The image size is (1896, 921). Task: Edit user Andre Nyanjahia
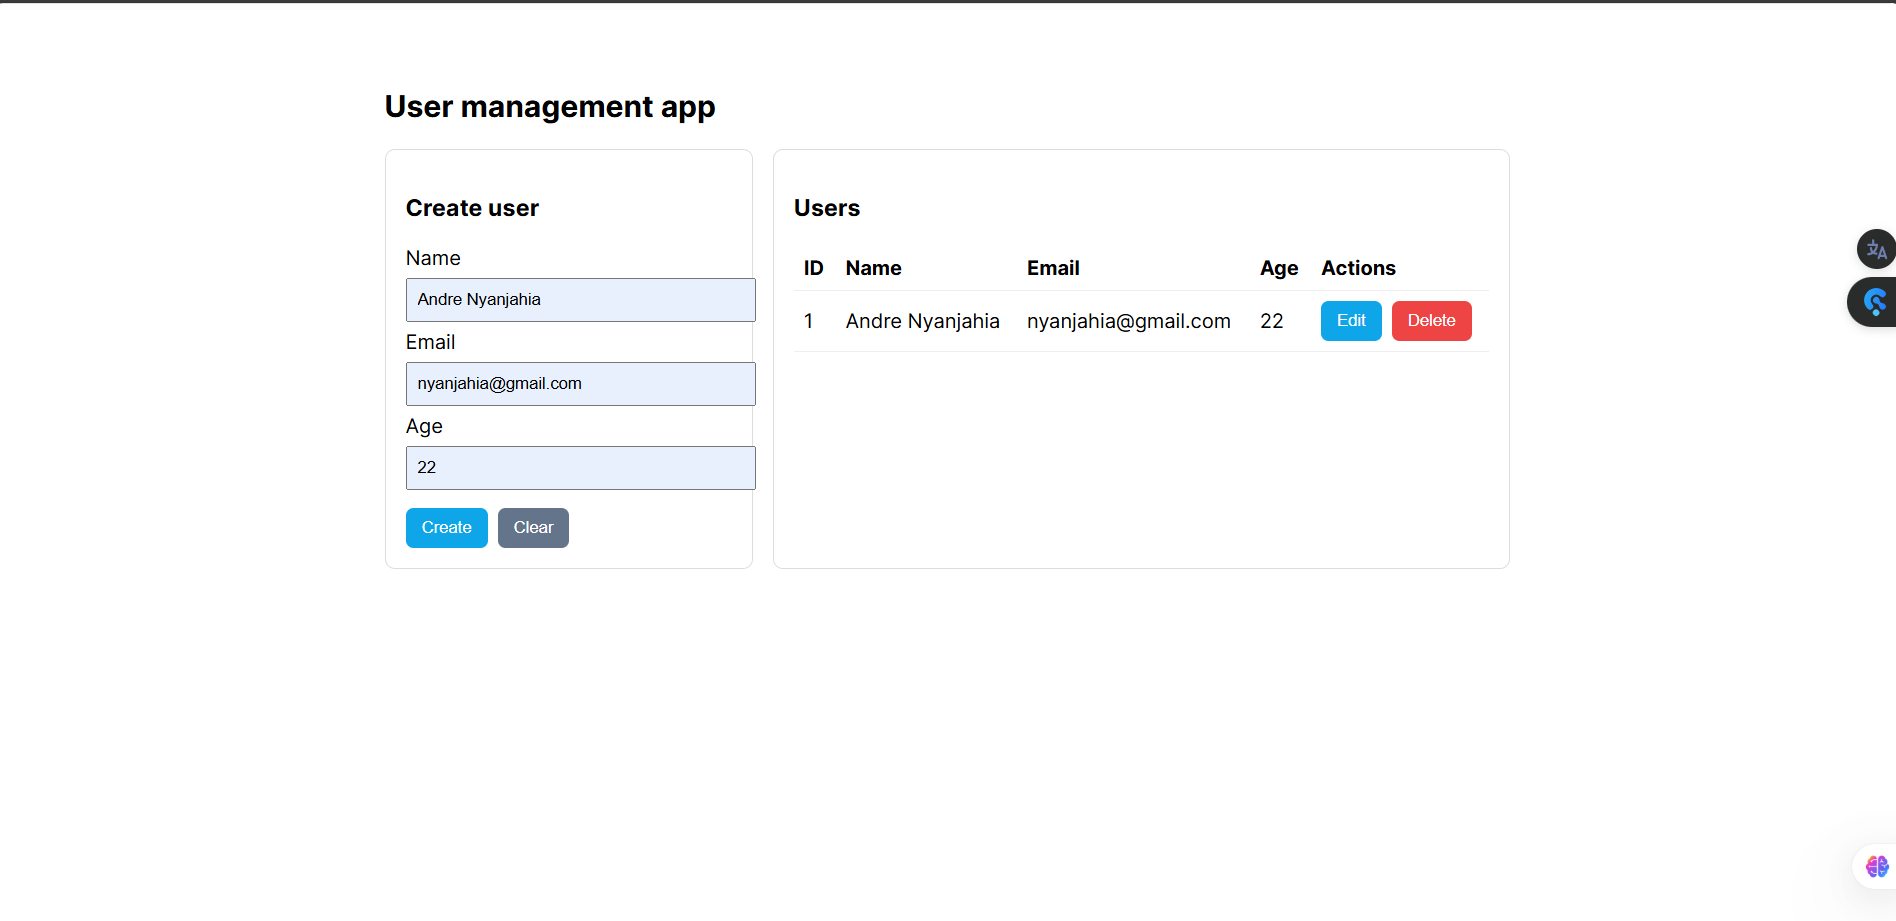pyautogui.click(x=1350, y=321)
